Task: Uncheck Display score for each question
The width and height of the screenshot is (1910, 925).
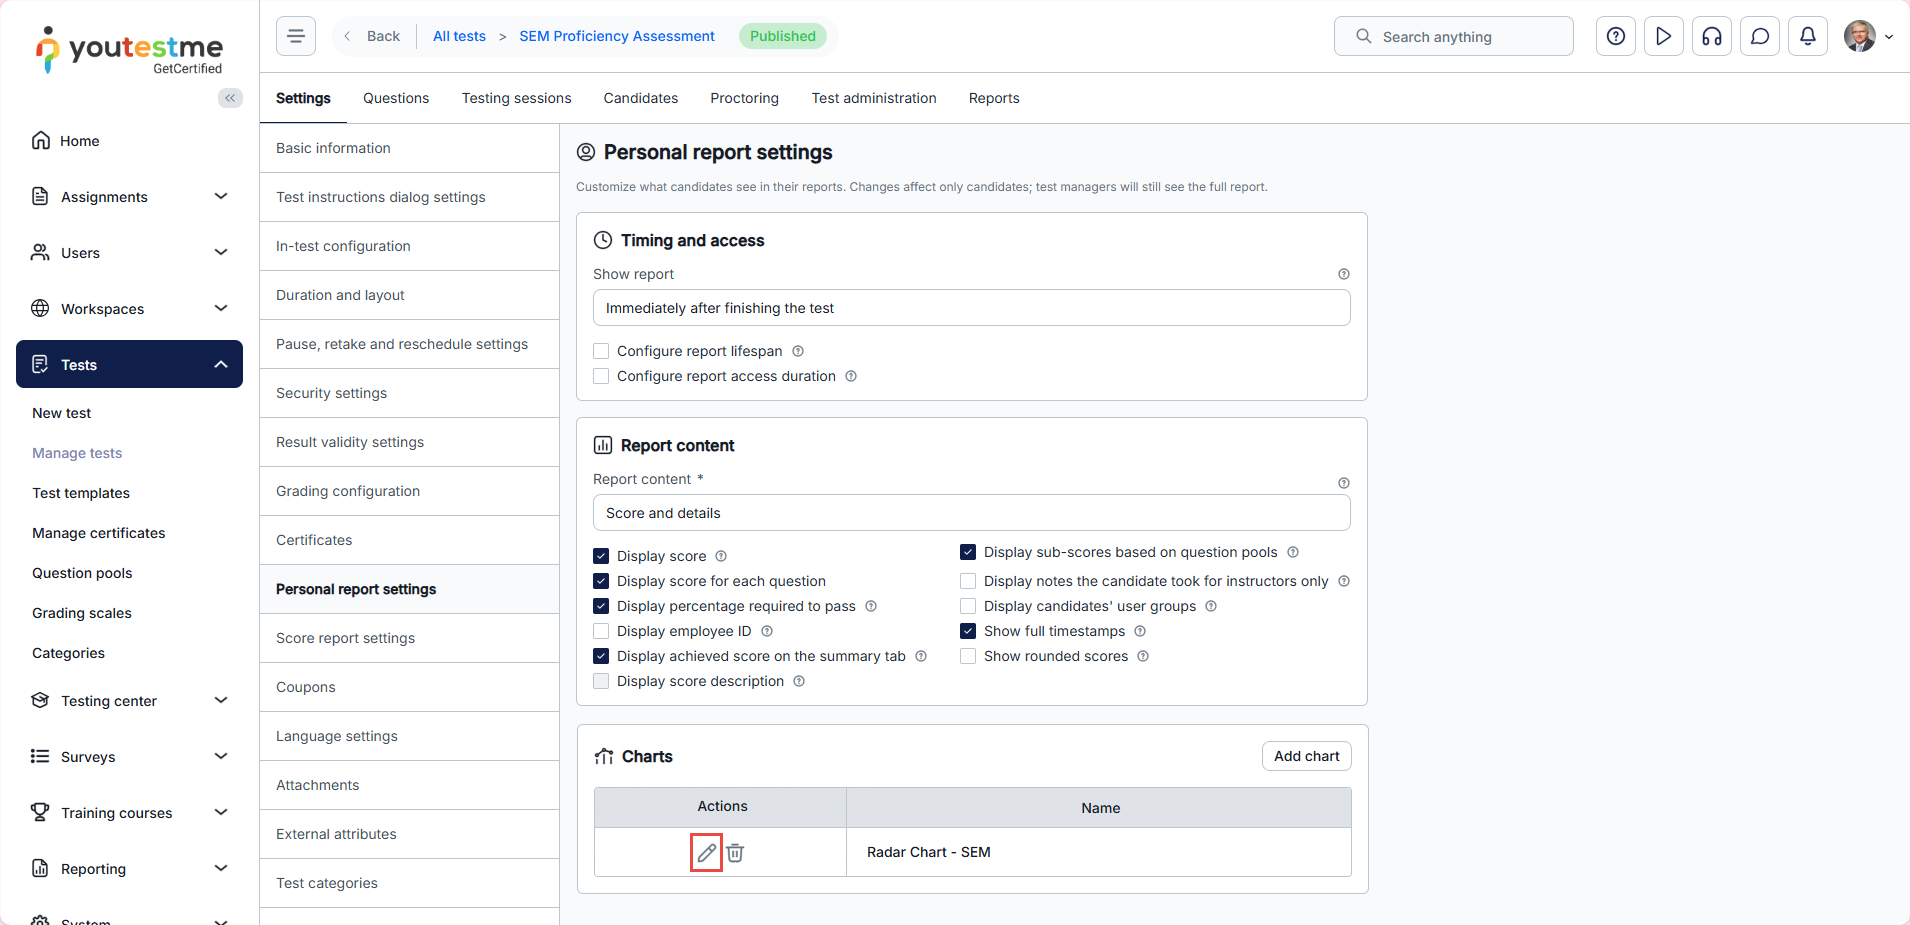Action: tap(601, 581)
